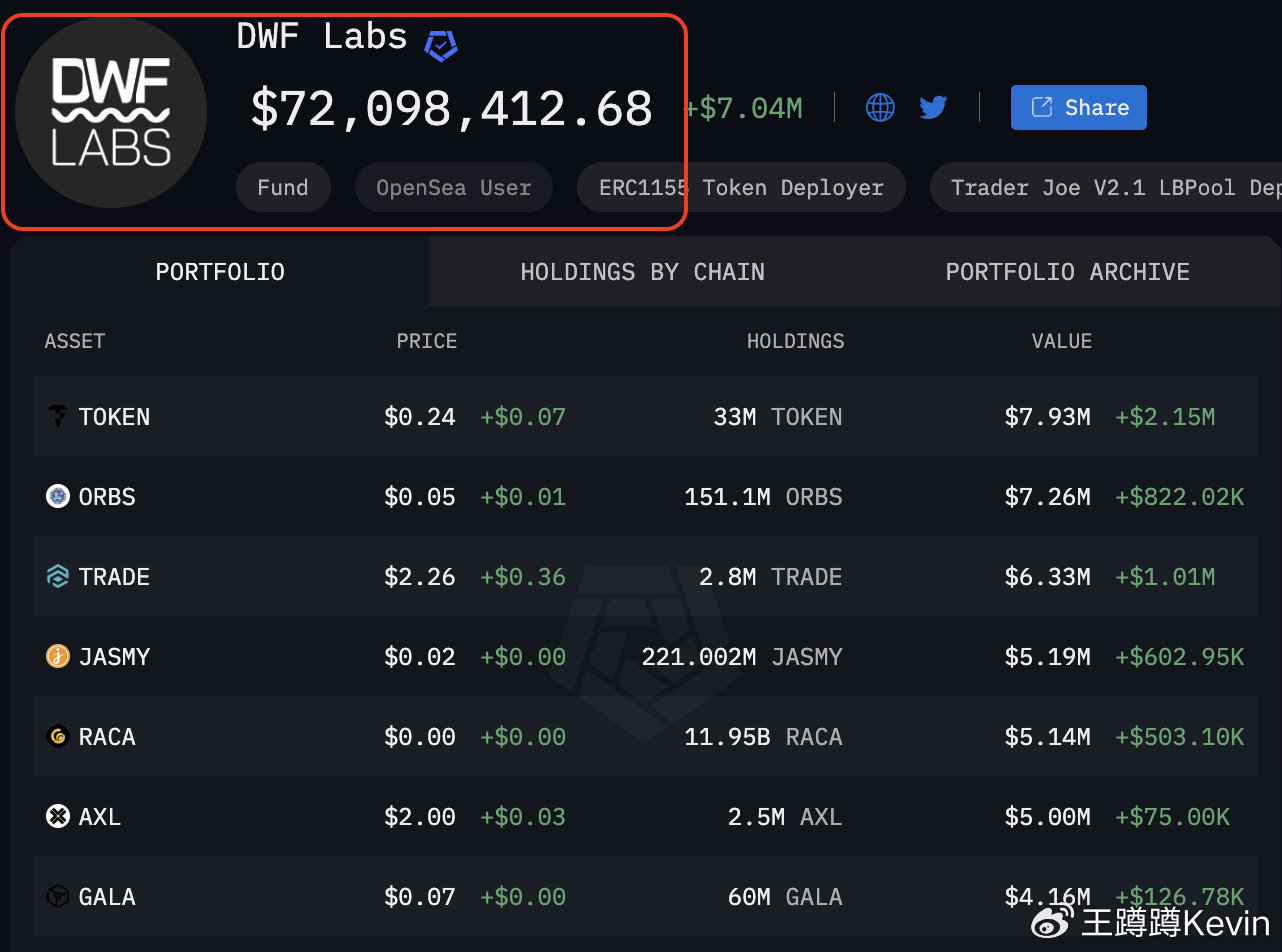Click the +$602.95K value change
The width and height of the screenshot is (1282, 952).
coord(1180,657)
